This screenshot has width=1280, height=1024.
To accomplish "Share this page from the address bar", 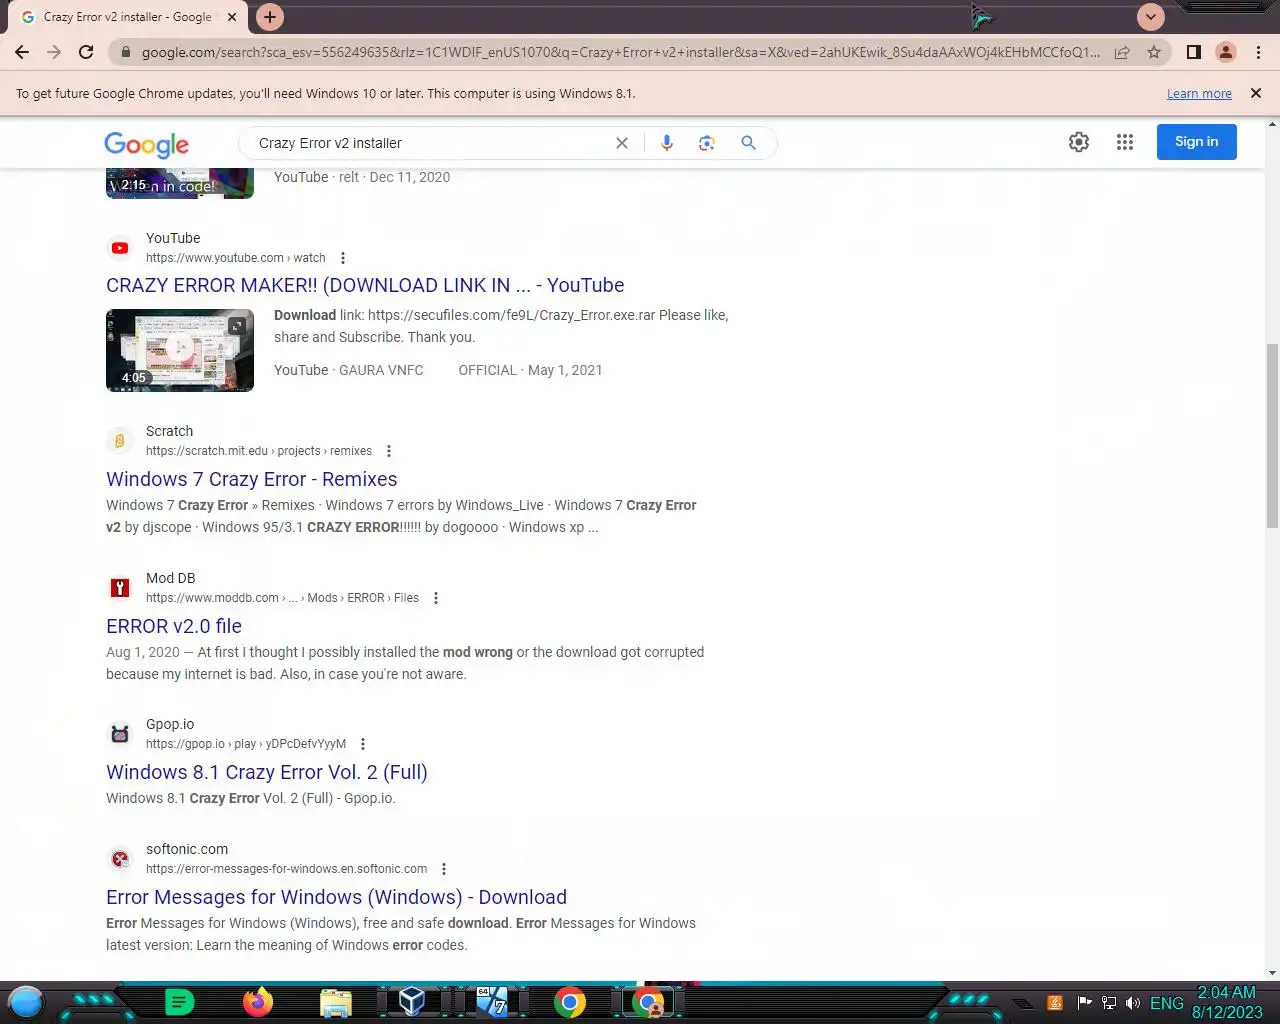I will [1122, 52].
